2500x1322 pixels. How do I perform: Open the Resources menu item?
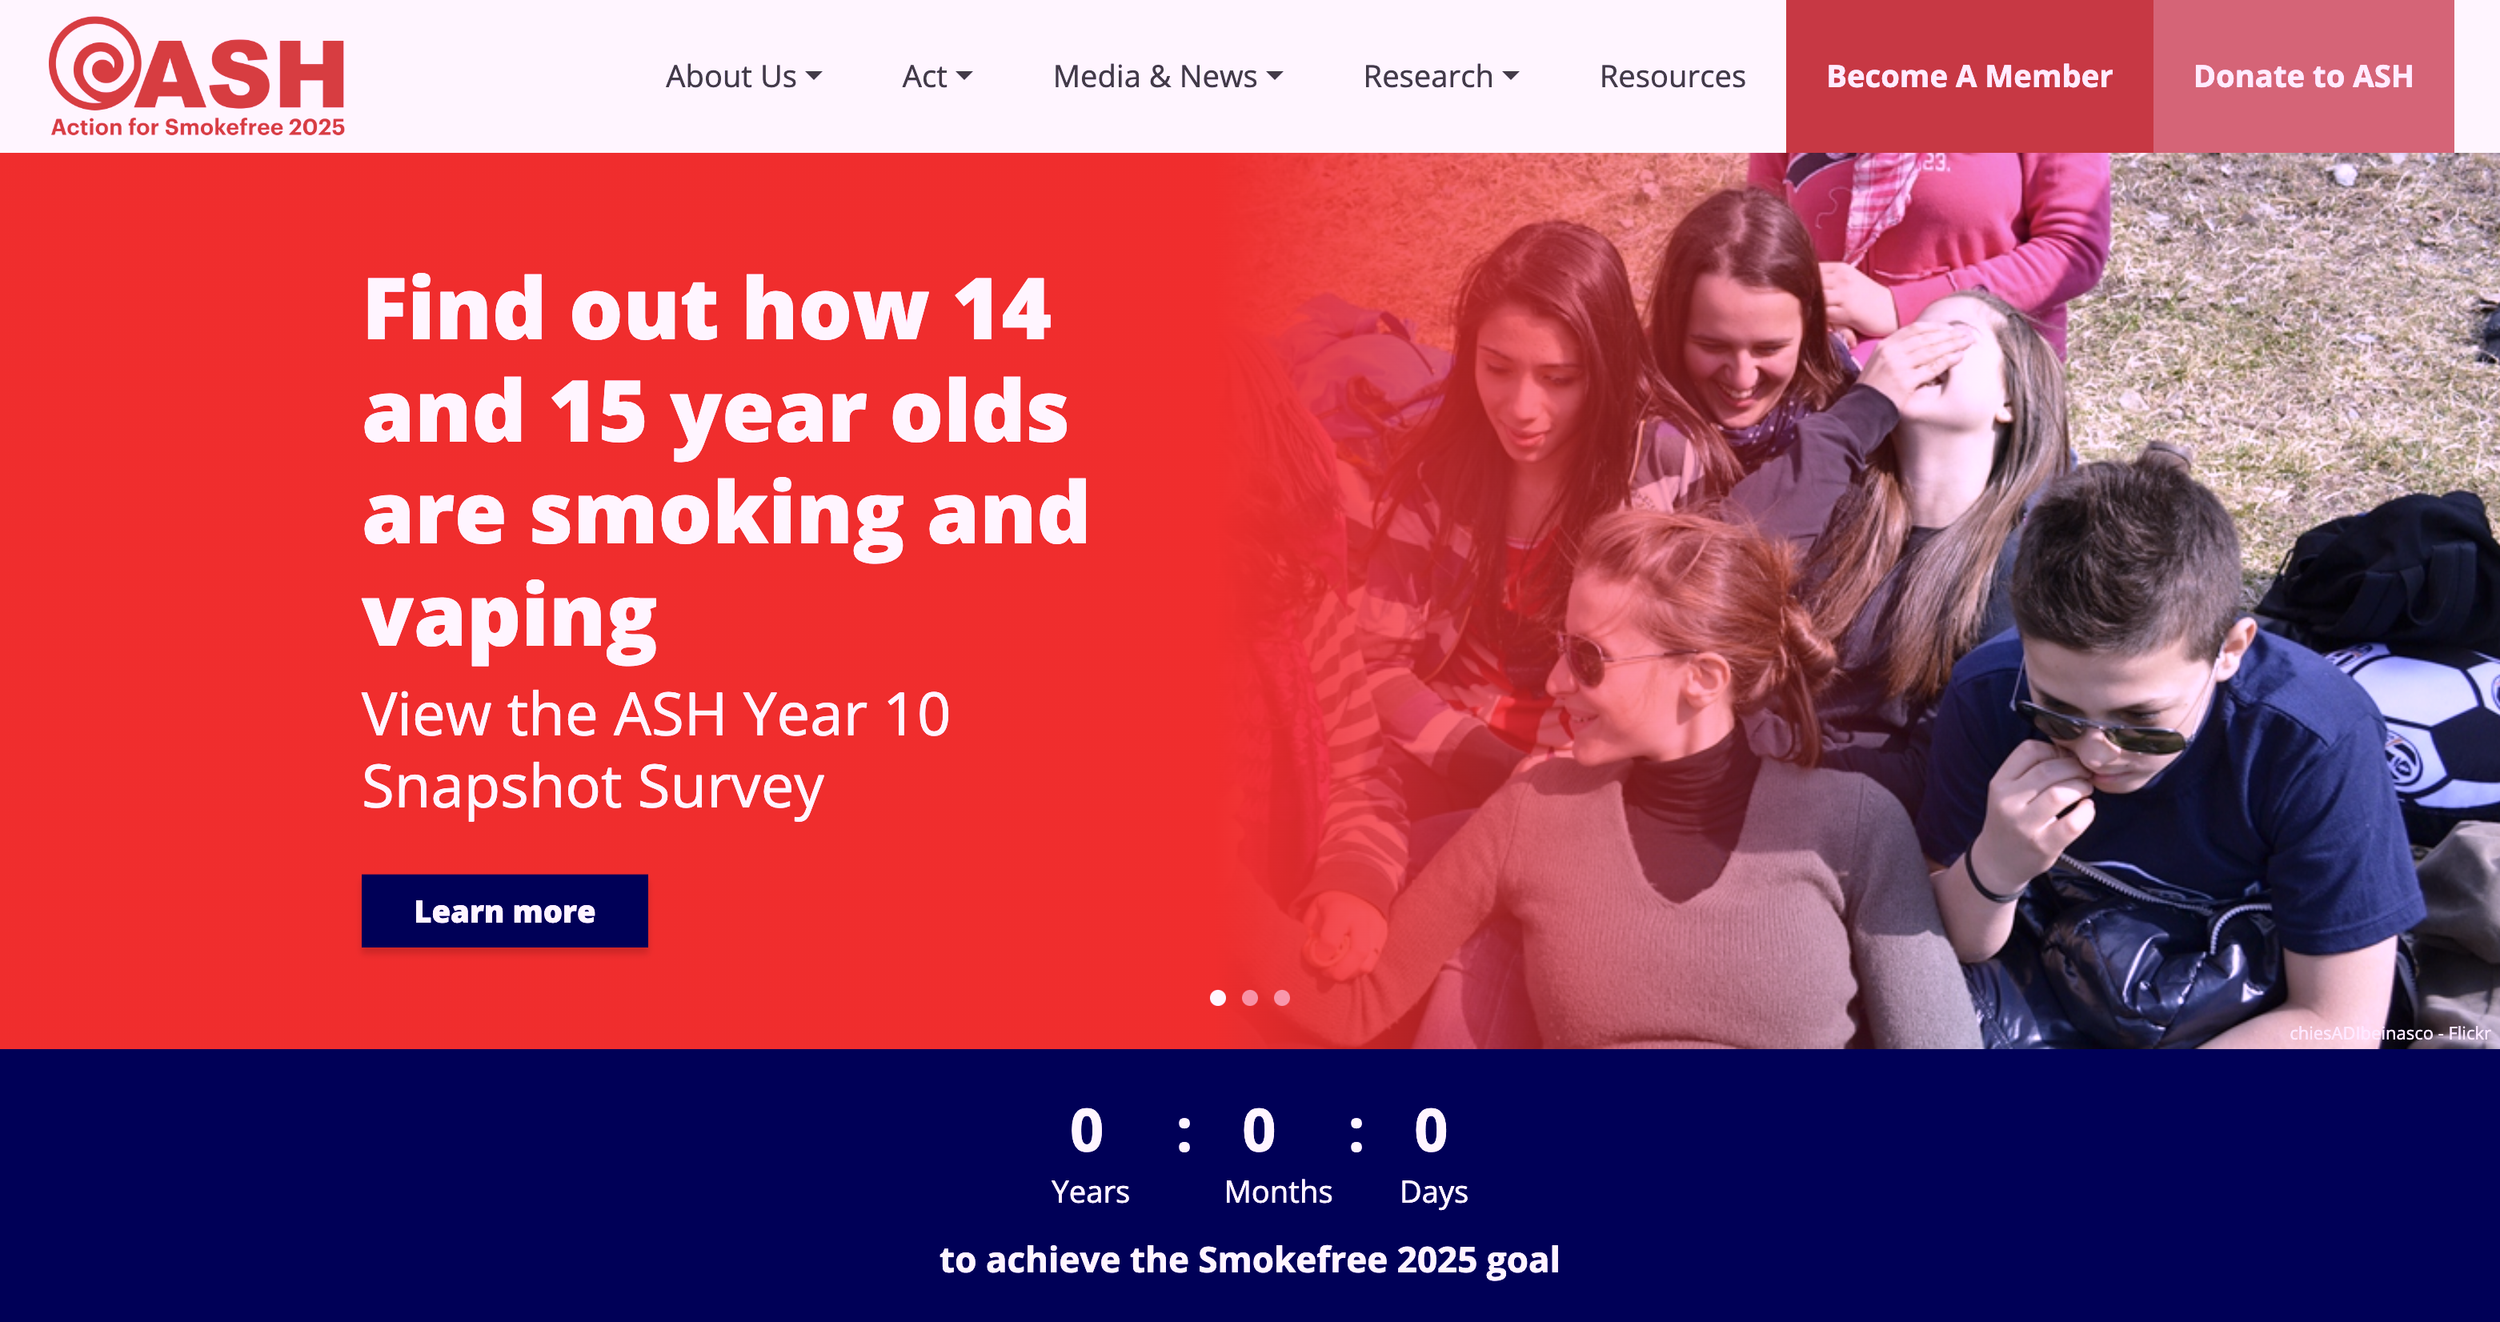click(1672, 77)
